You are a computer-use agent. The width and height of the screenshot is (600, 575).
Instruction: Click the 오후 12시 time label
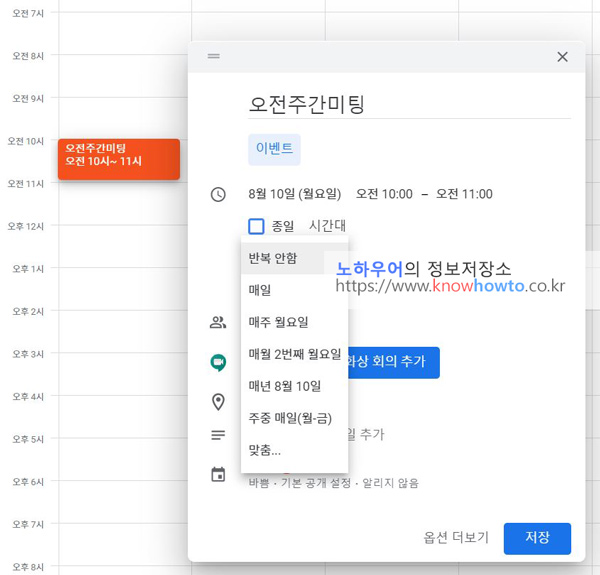coord(26,226)
